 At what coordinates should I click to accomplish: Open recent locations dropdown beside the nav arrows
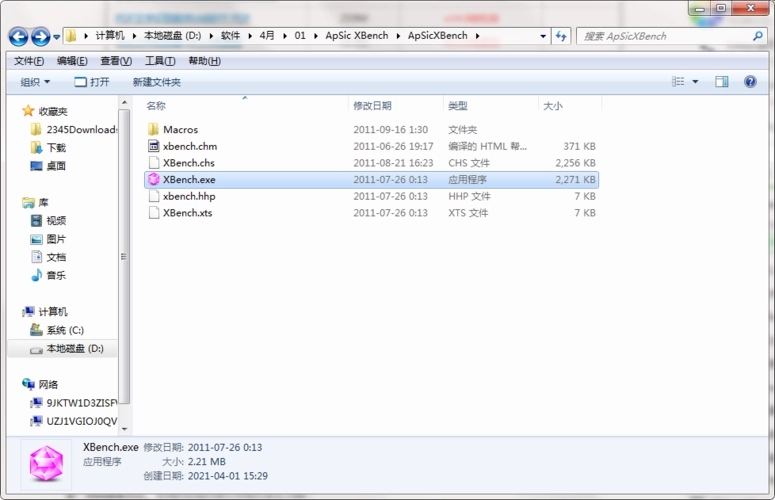[x=56, y=37]
